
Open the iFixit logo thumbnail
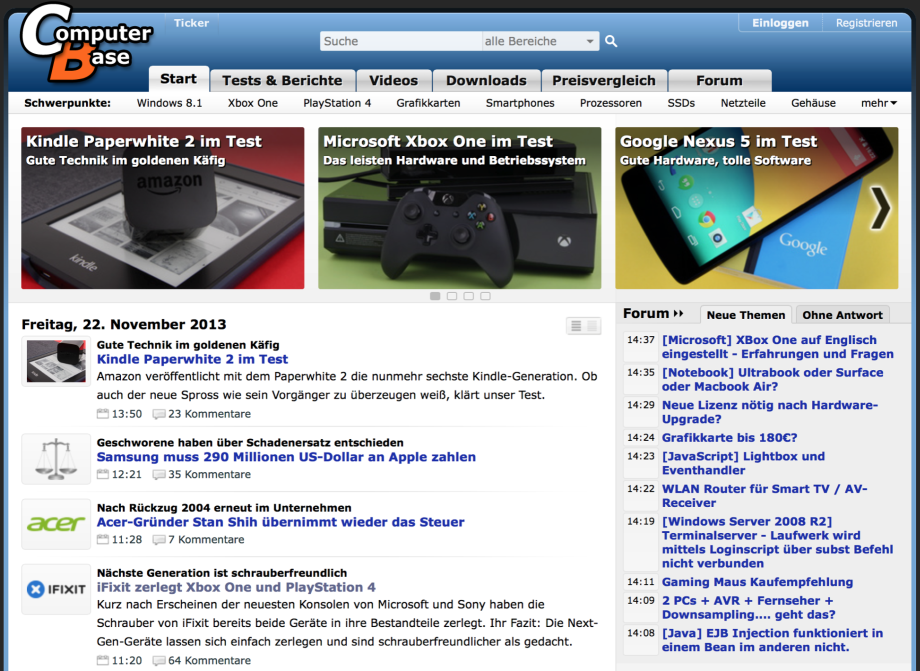(x=56, y=589)
